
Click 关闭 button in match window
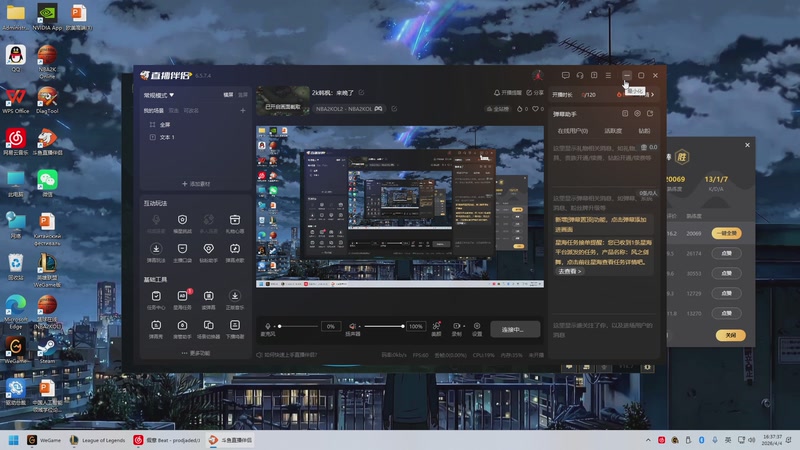coord(731,335)
